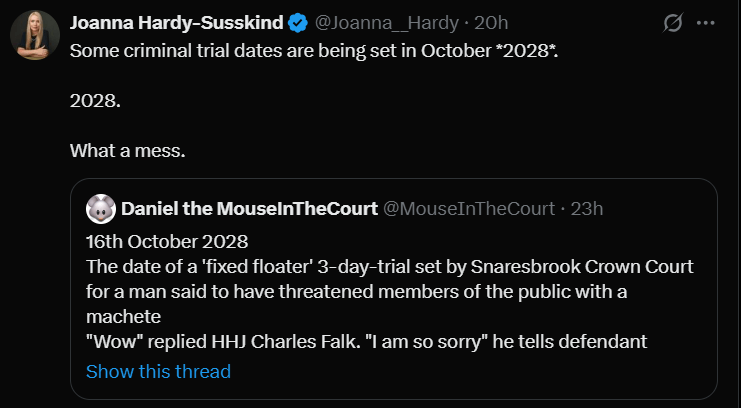Viewport: 741px width, 408px height.
Task: Open Joanna Hardy-Susskind's profile photo
Action: click(x=35, y=35)
